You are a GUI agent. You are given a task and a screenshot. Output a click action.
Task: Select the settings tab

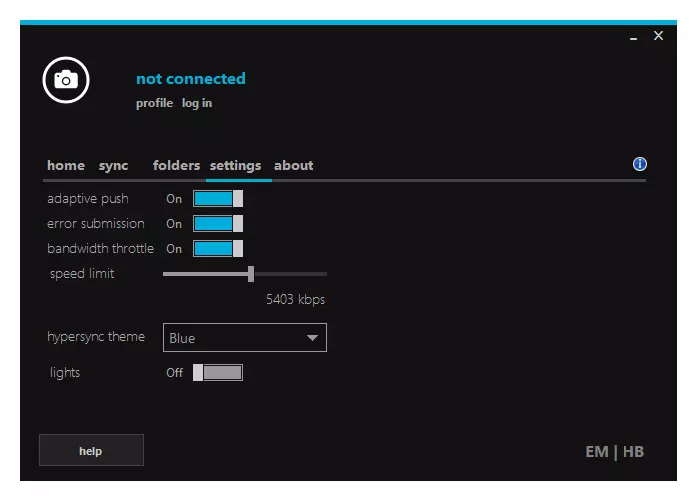[235, 166]
